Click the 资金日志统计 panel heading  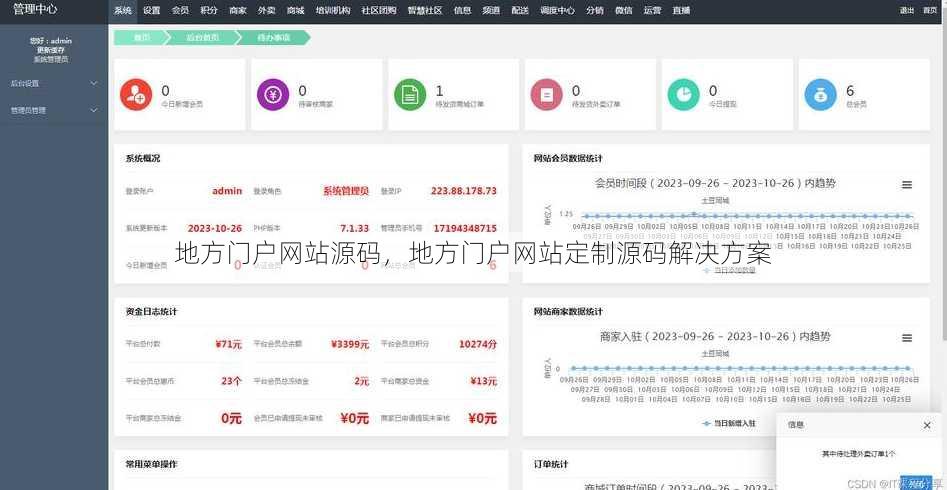pos(152,312)
